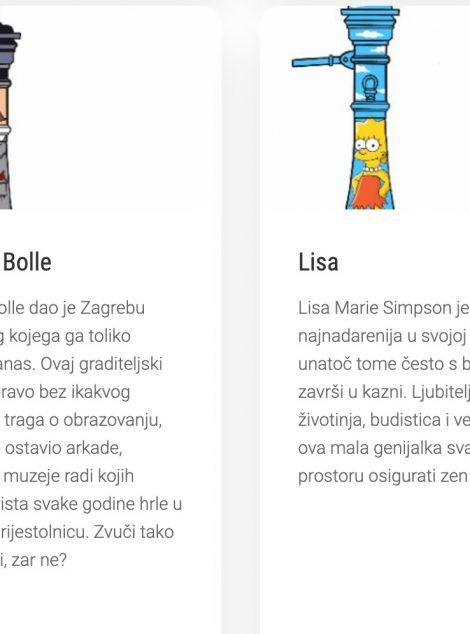
Task: Open the Lisa card heading
Action: 318,262
